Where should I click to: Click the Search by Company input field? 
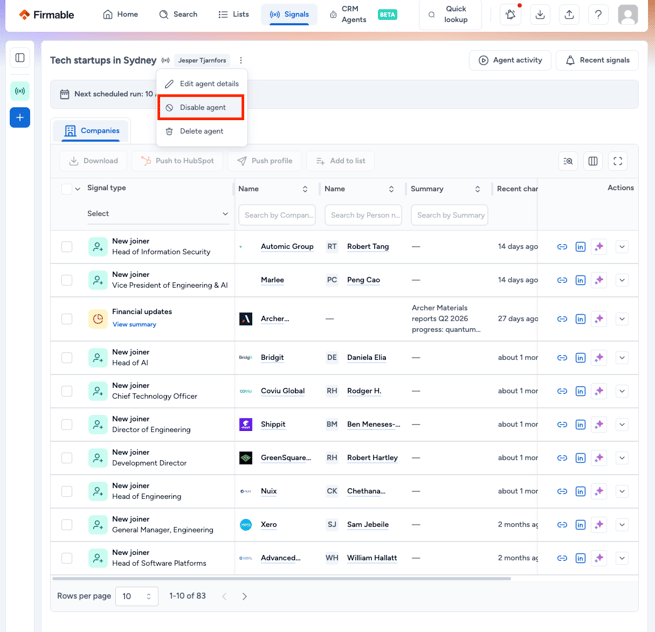(277, 215)
